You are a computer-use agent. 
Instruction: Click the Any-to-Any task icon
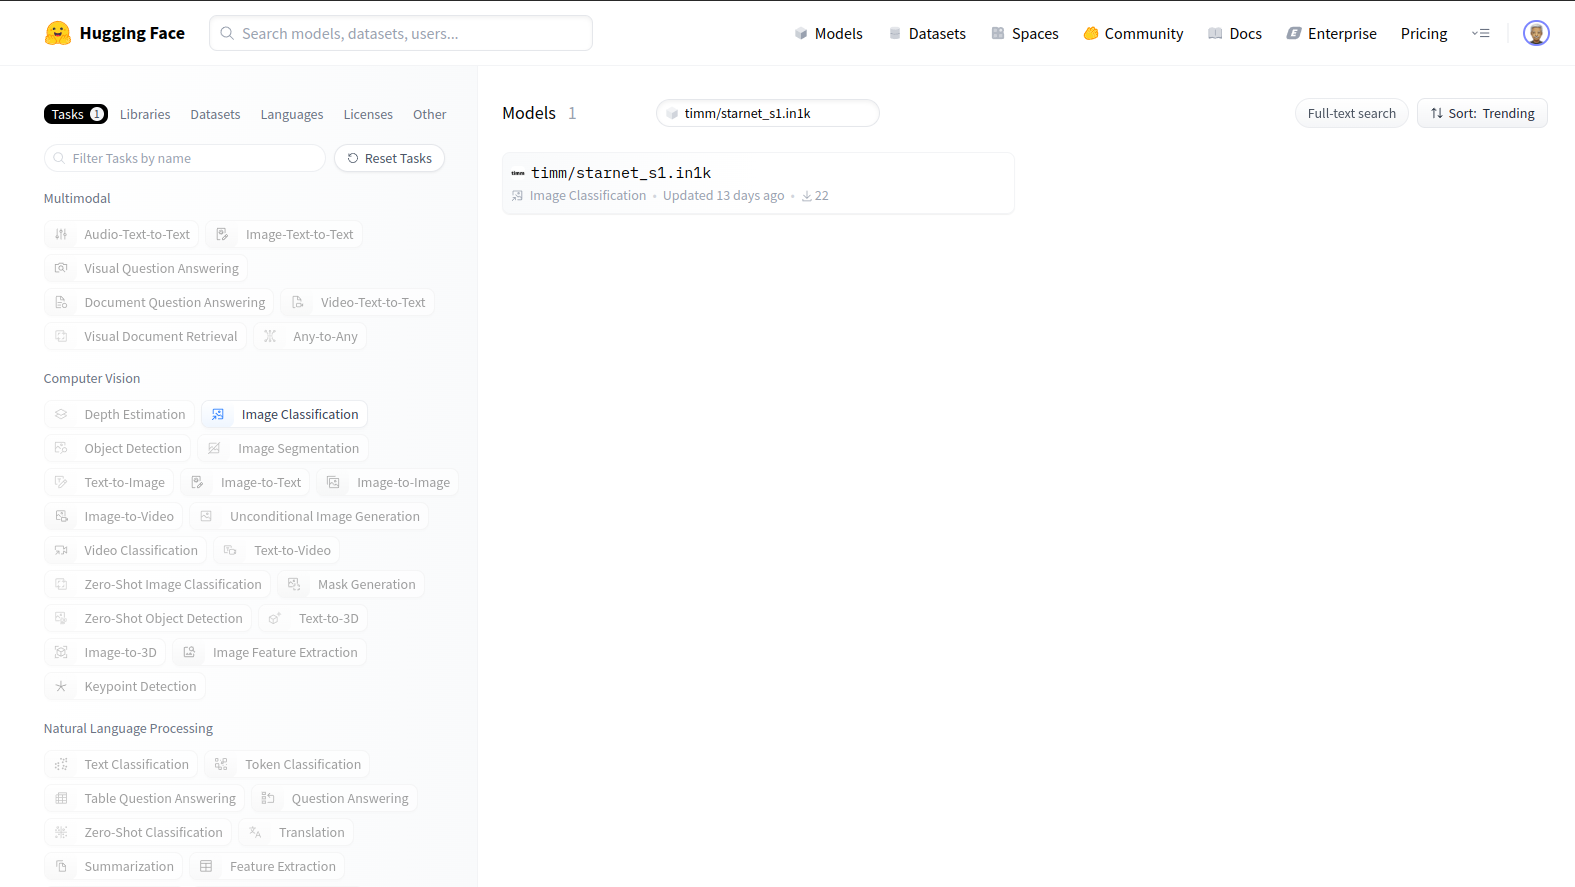click(x=270, y=336)
